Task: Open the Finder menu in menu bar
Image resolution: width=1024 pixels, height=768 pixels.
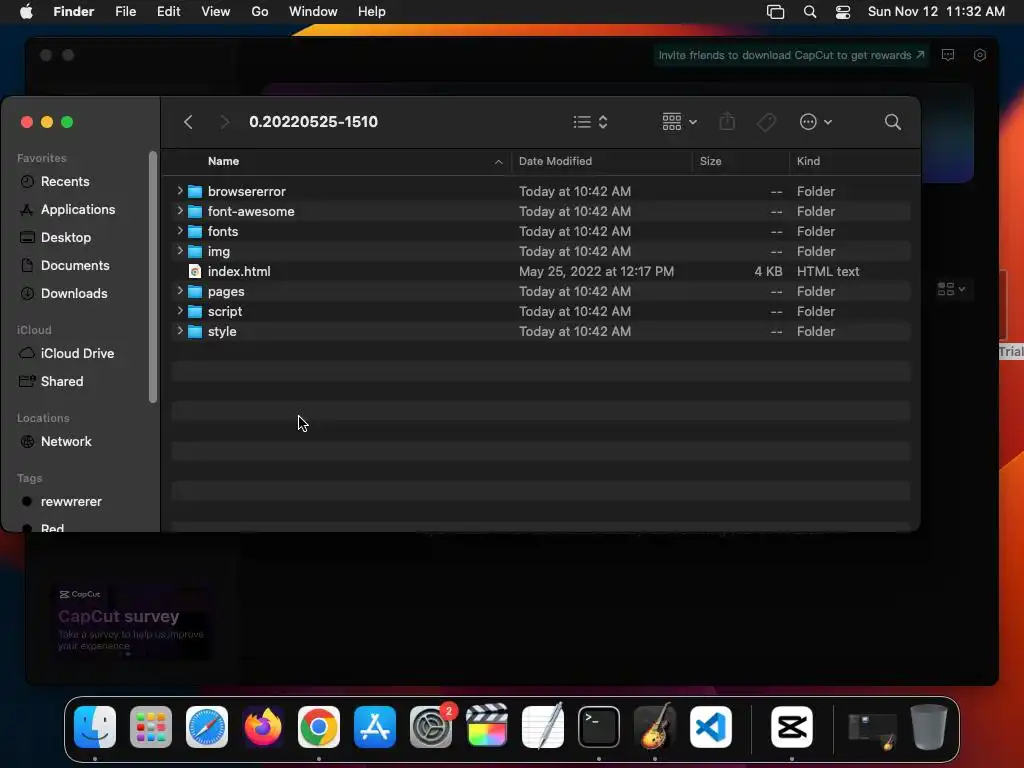Action: coord(74,12)
